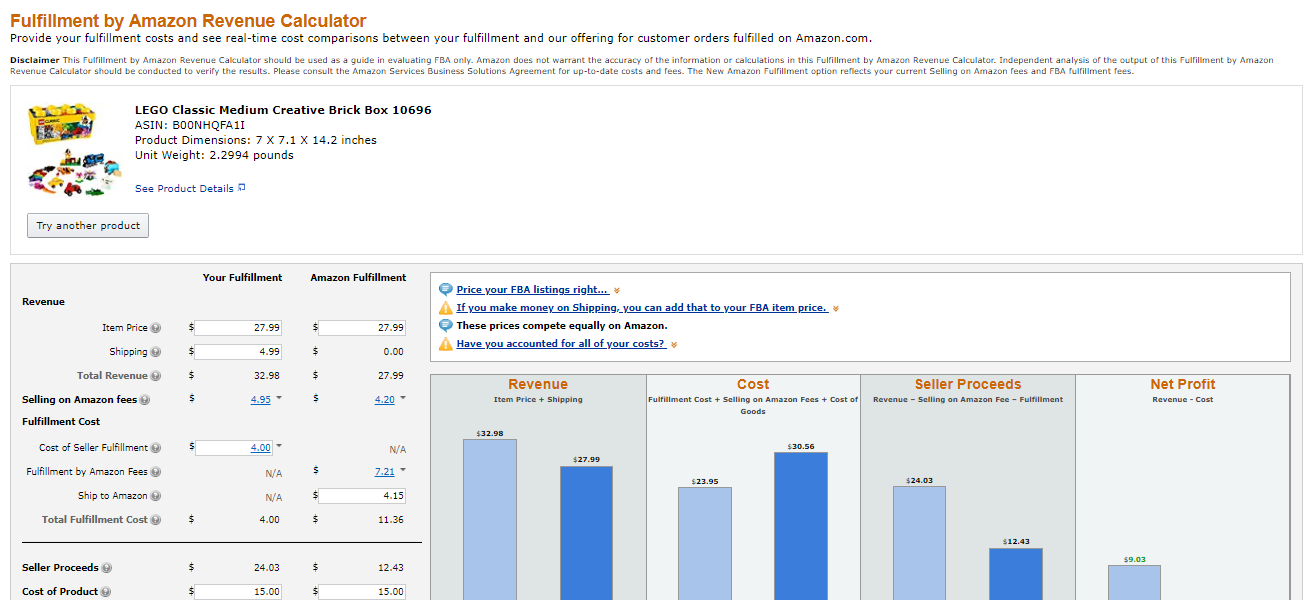Click warning icon beside the Shipping money tip
The image size is (1312, 600).
point(446,307)
